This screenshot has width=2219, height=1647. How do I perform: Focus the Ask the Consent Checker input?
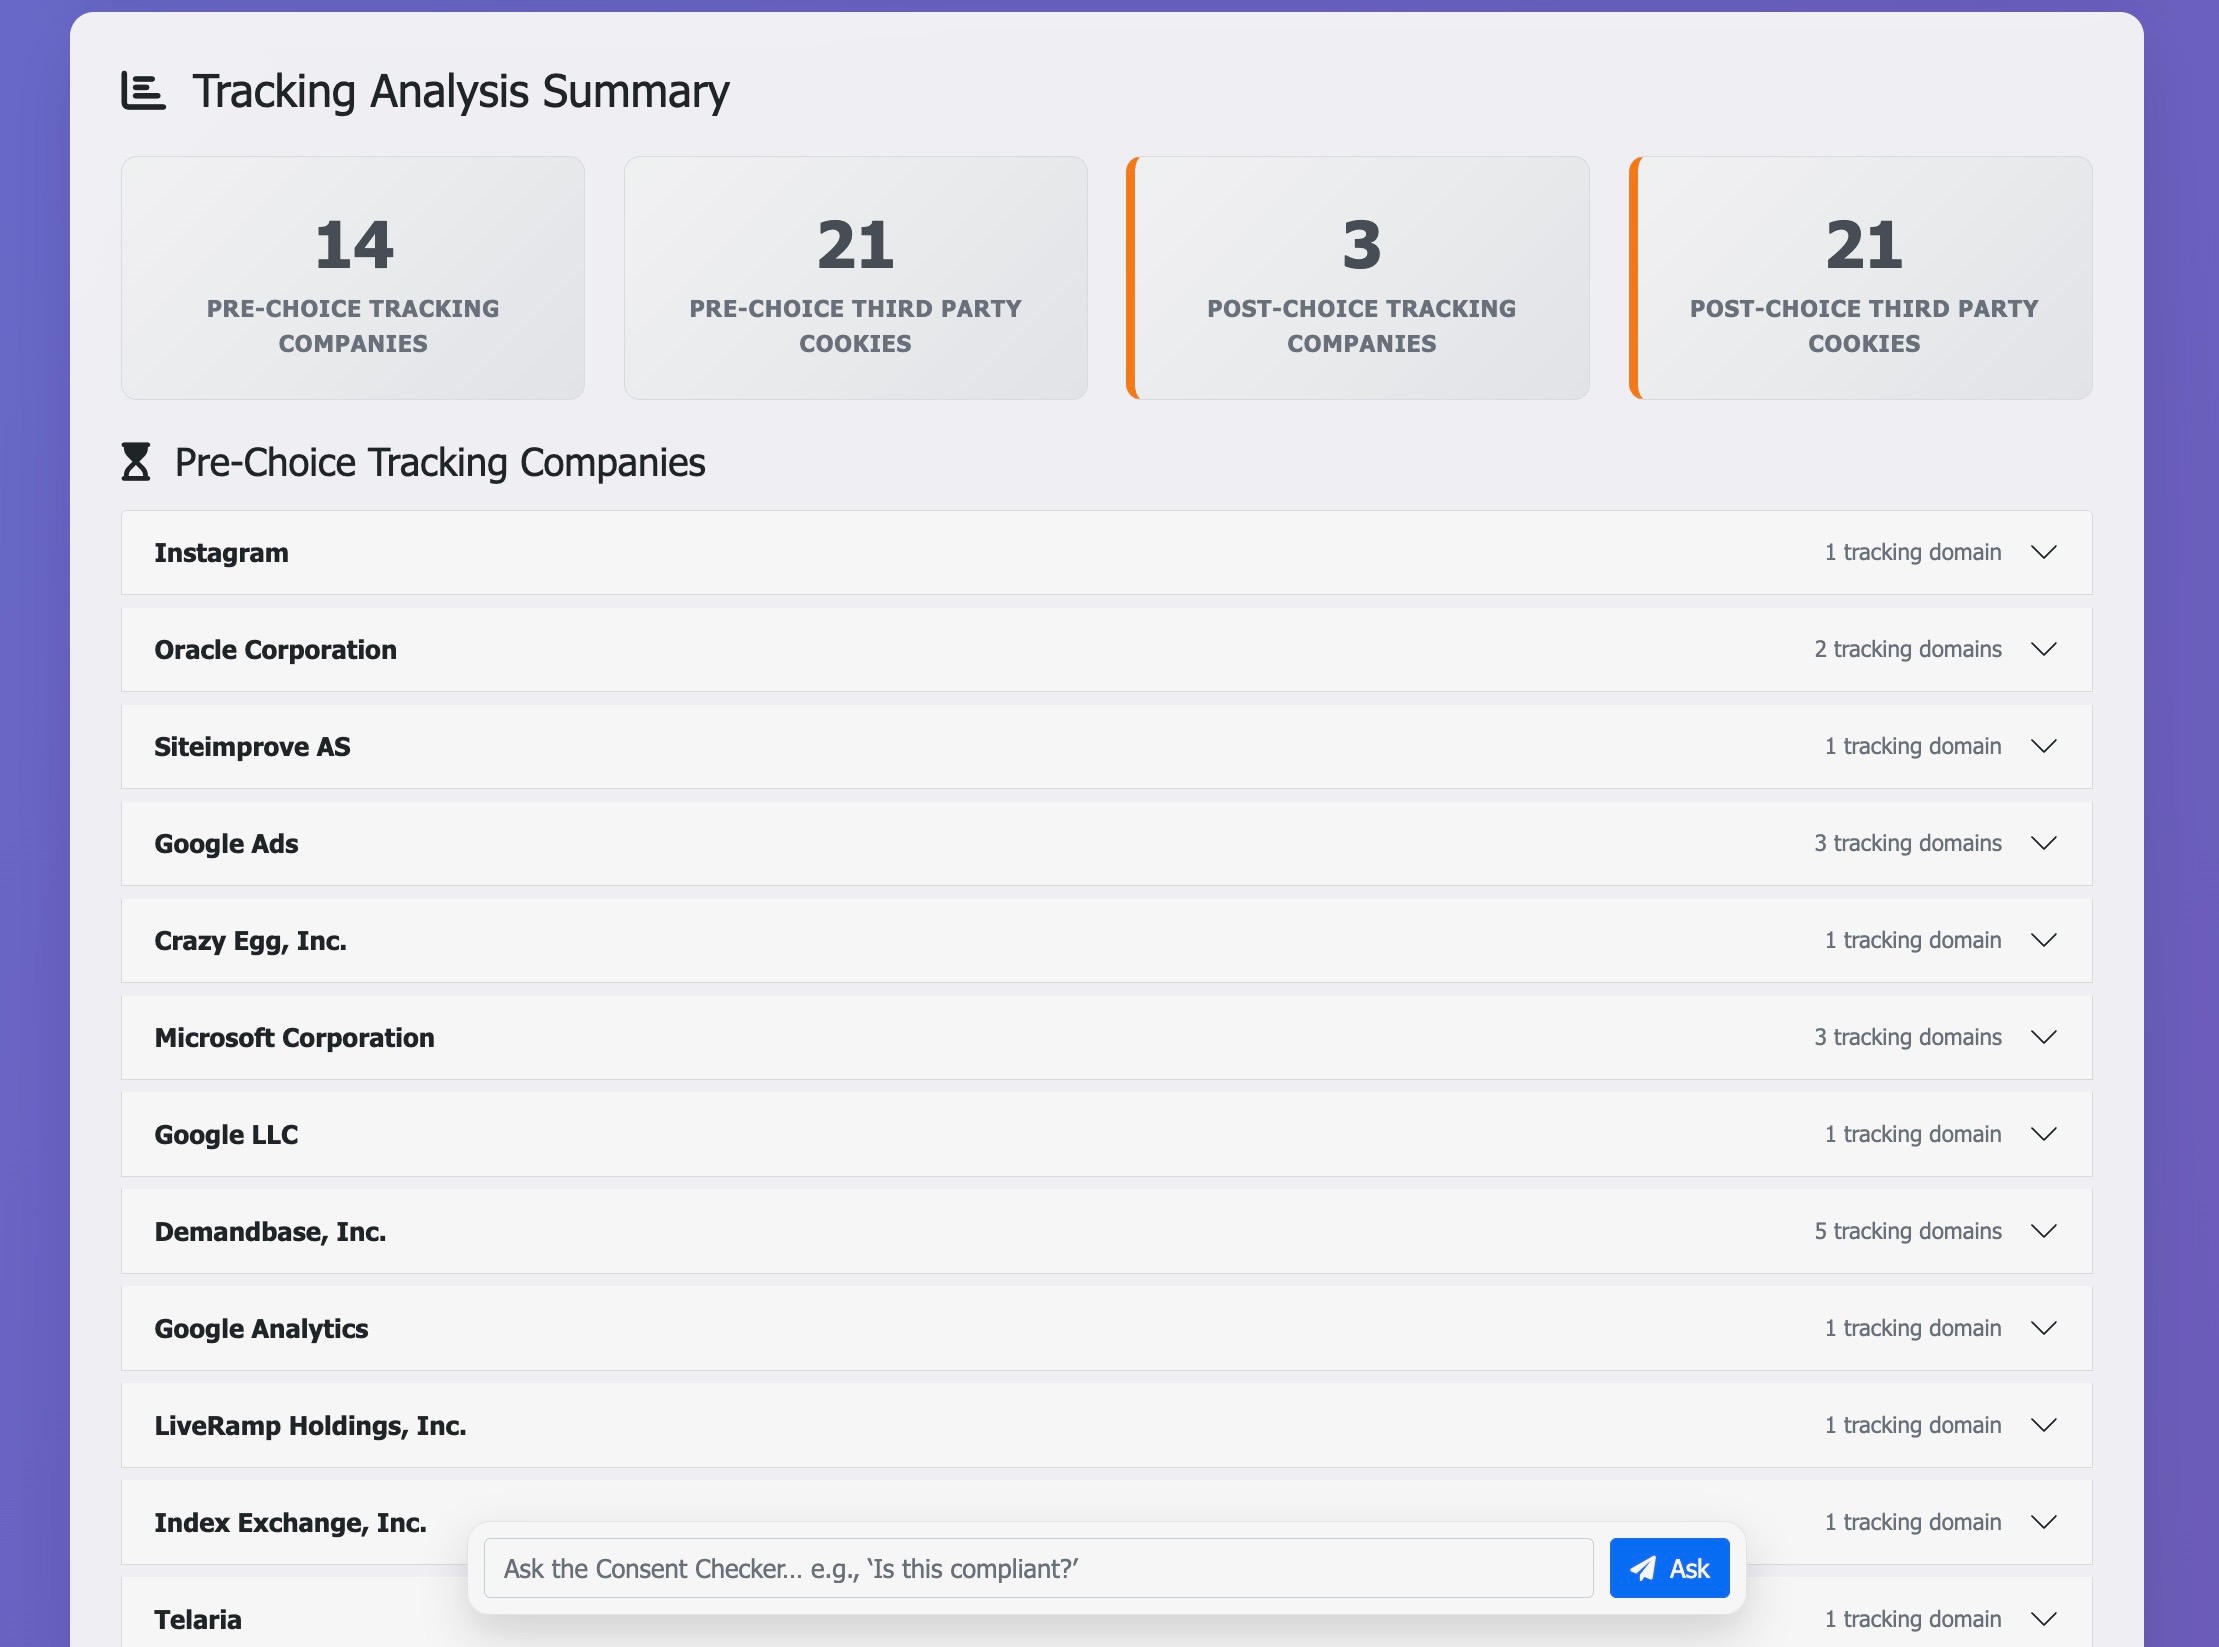[x=1038, y=1568]
